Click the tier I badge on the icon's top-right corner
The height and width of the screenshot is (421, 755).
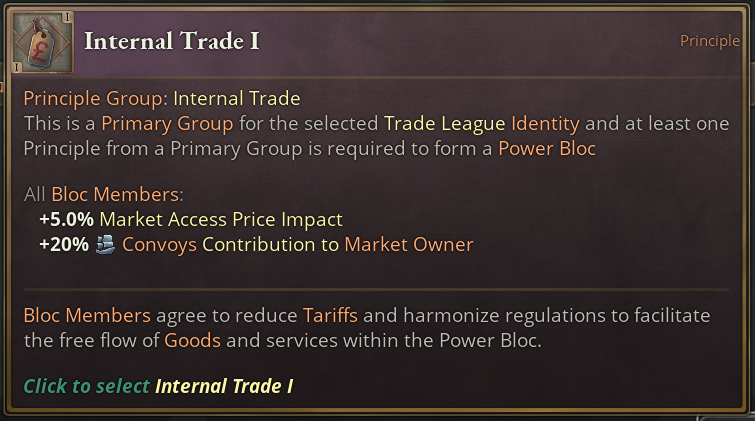(66, 18)
